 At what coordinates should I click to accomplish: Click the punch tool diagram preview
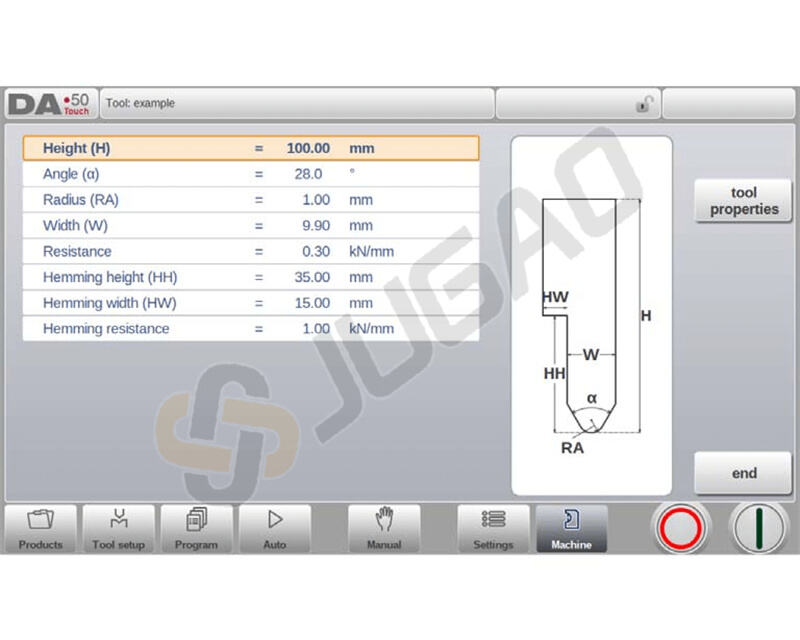(x=591, y=315)
